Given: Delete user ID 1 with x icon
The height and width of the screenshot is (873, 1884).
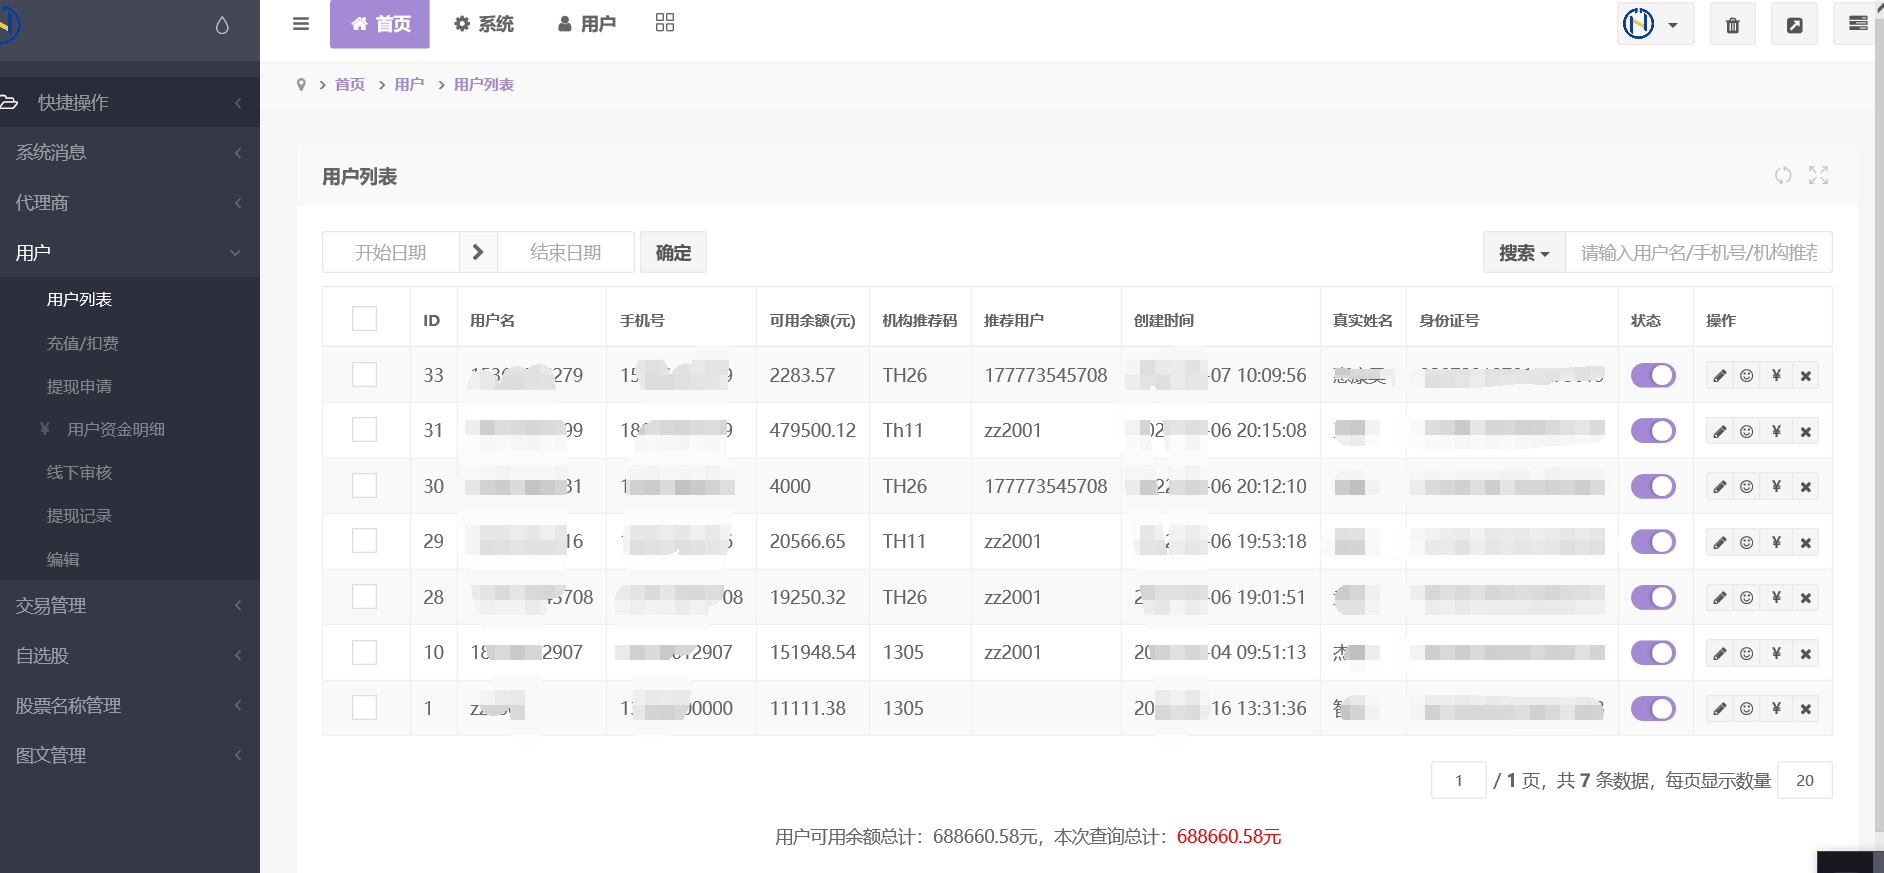Looking at the screenshot, I should pyautogui.click(x=1806, y=709).
